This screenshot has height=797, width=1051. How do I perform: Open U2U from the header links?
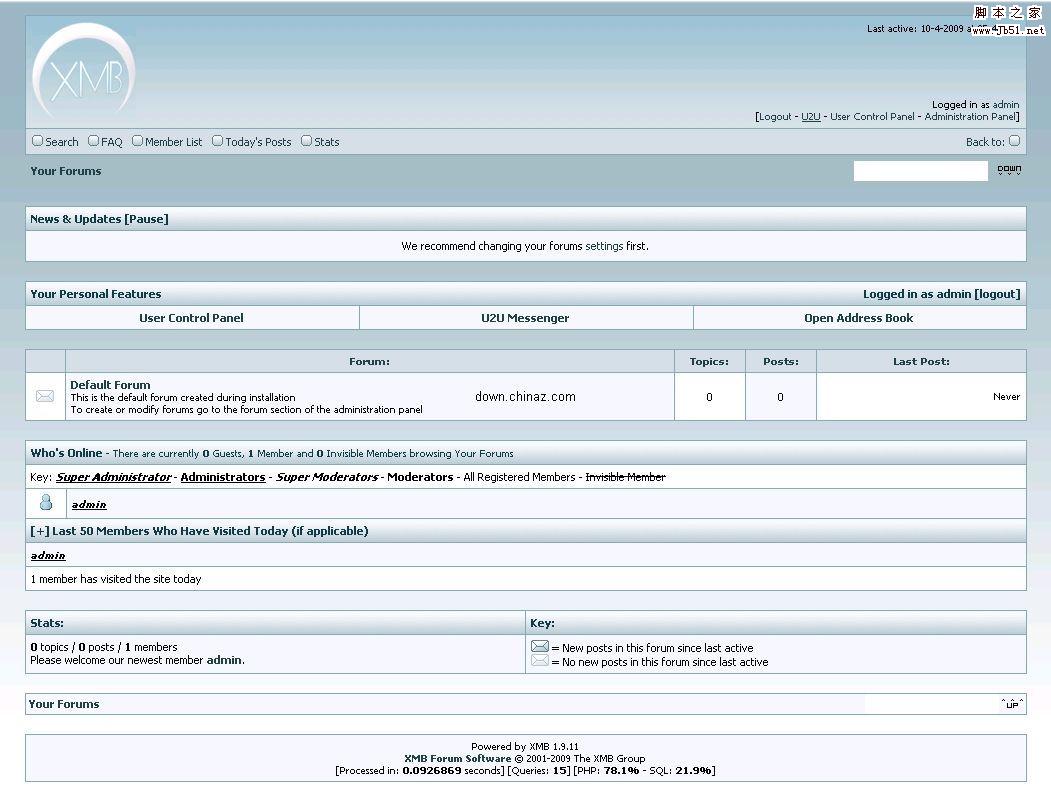click(811, 117)
